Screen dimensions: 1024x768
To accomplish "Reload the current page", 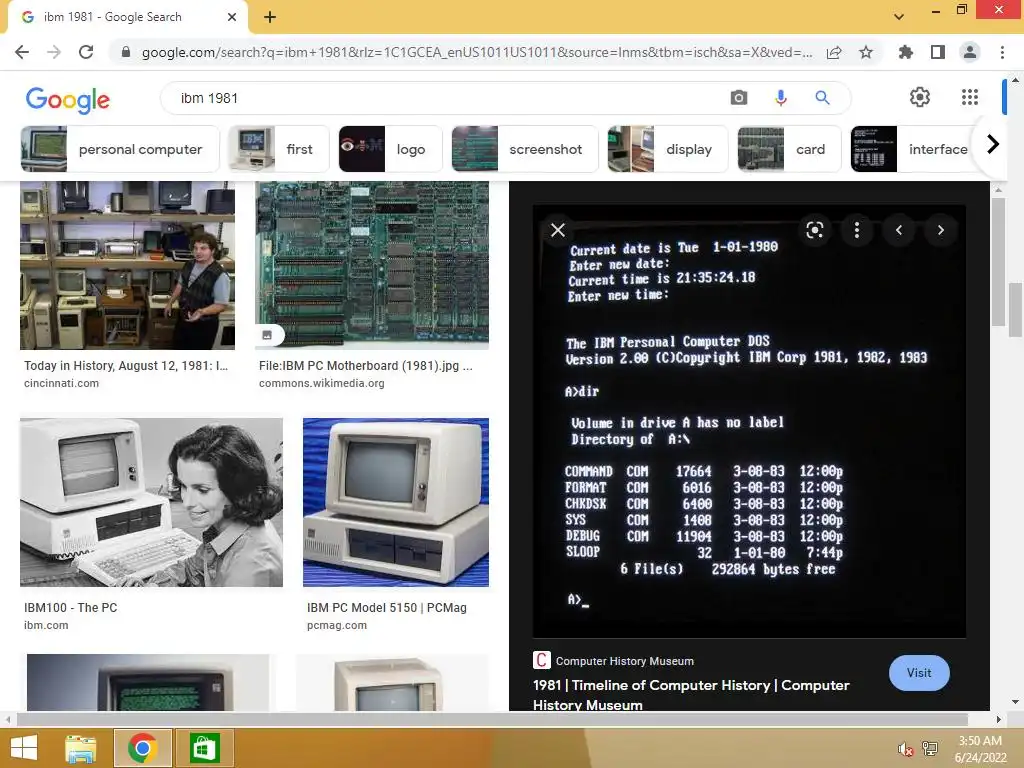I will [86, 52].
